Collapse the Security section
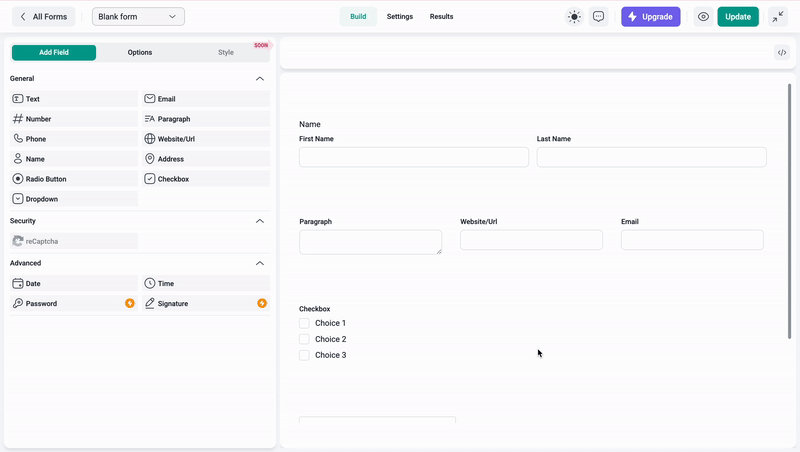This screenshot has height=452, width=800. [260, 221]
